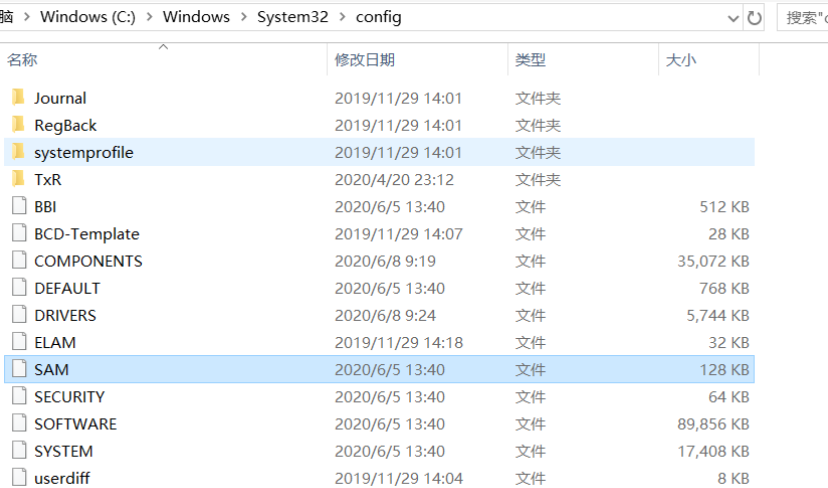The height and width of the screenshot is (488, 828).
Task: Click the 768 KB size of DEFAULT
Action: [x=724, y=288]
